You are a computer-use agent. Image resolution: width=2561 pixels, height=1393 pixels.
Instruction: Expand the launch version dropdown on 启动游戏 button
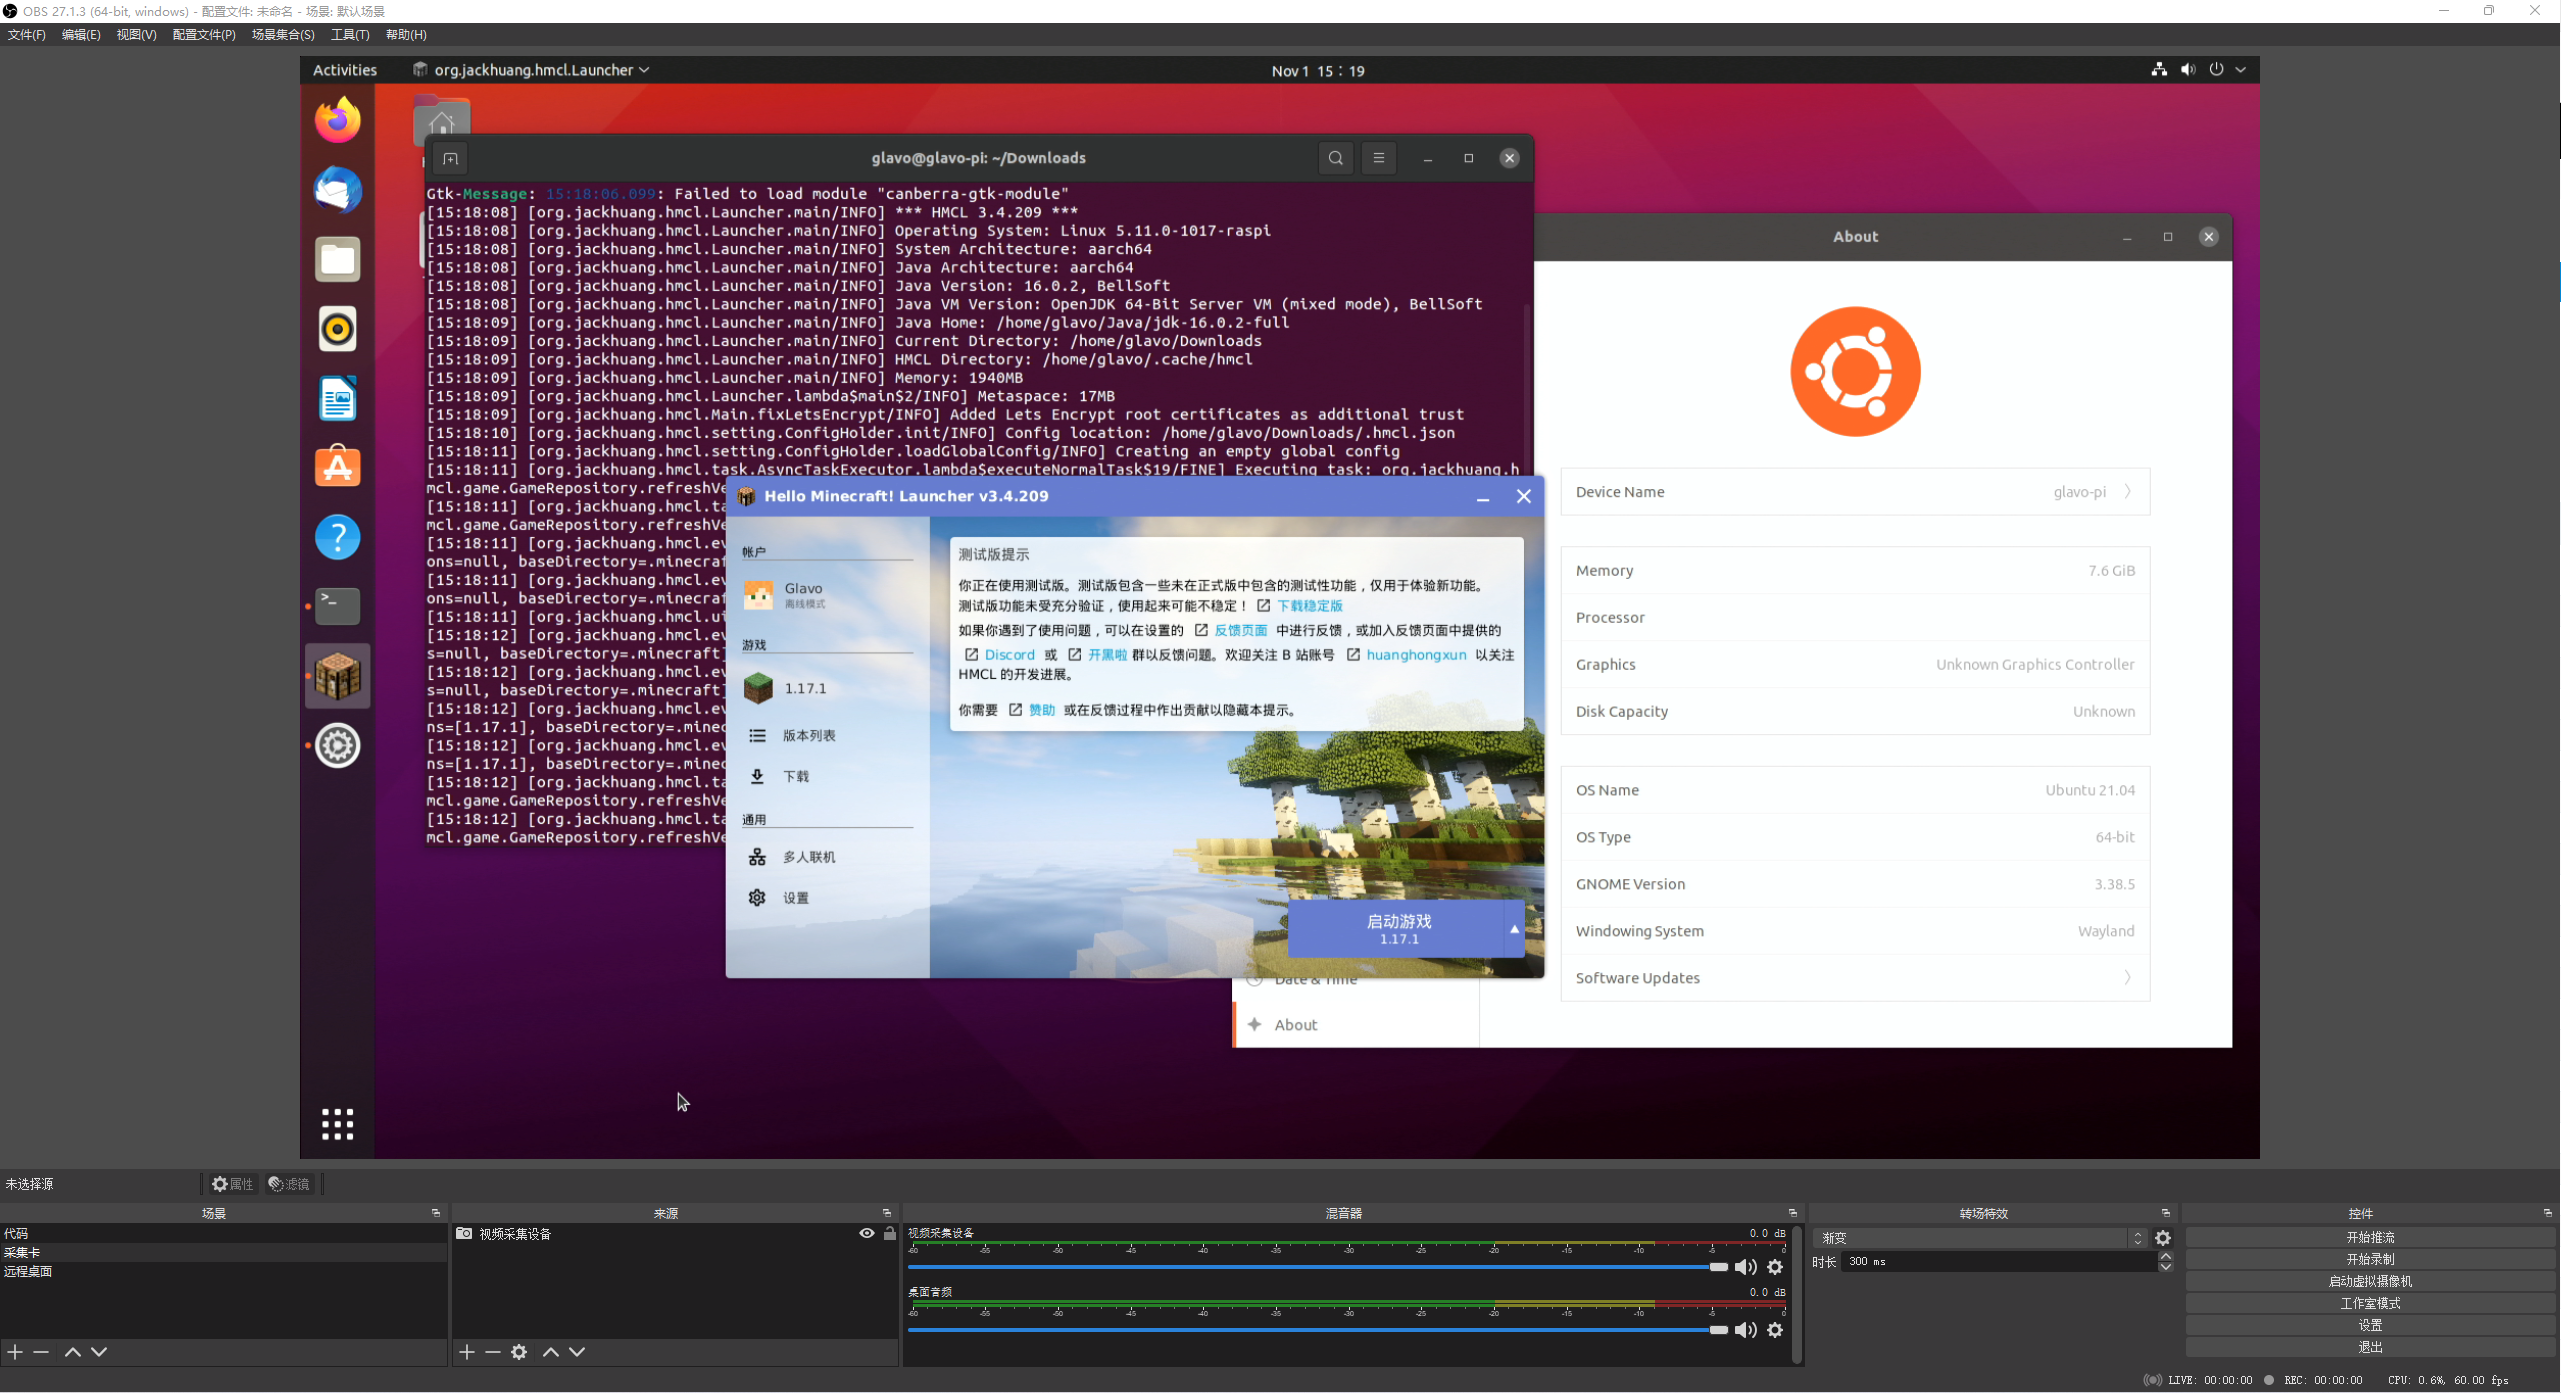1514,929
